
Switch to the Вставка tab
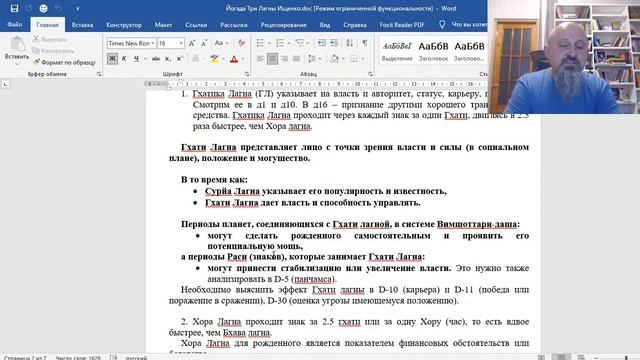click(82, 24)
